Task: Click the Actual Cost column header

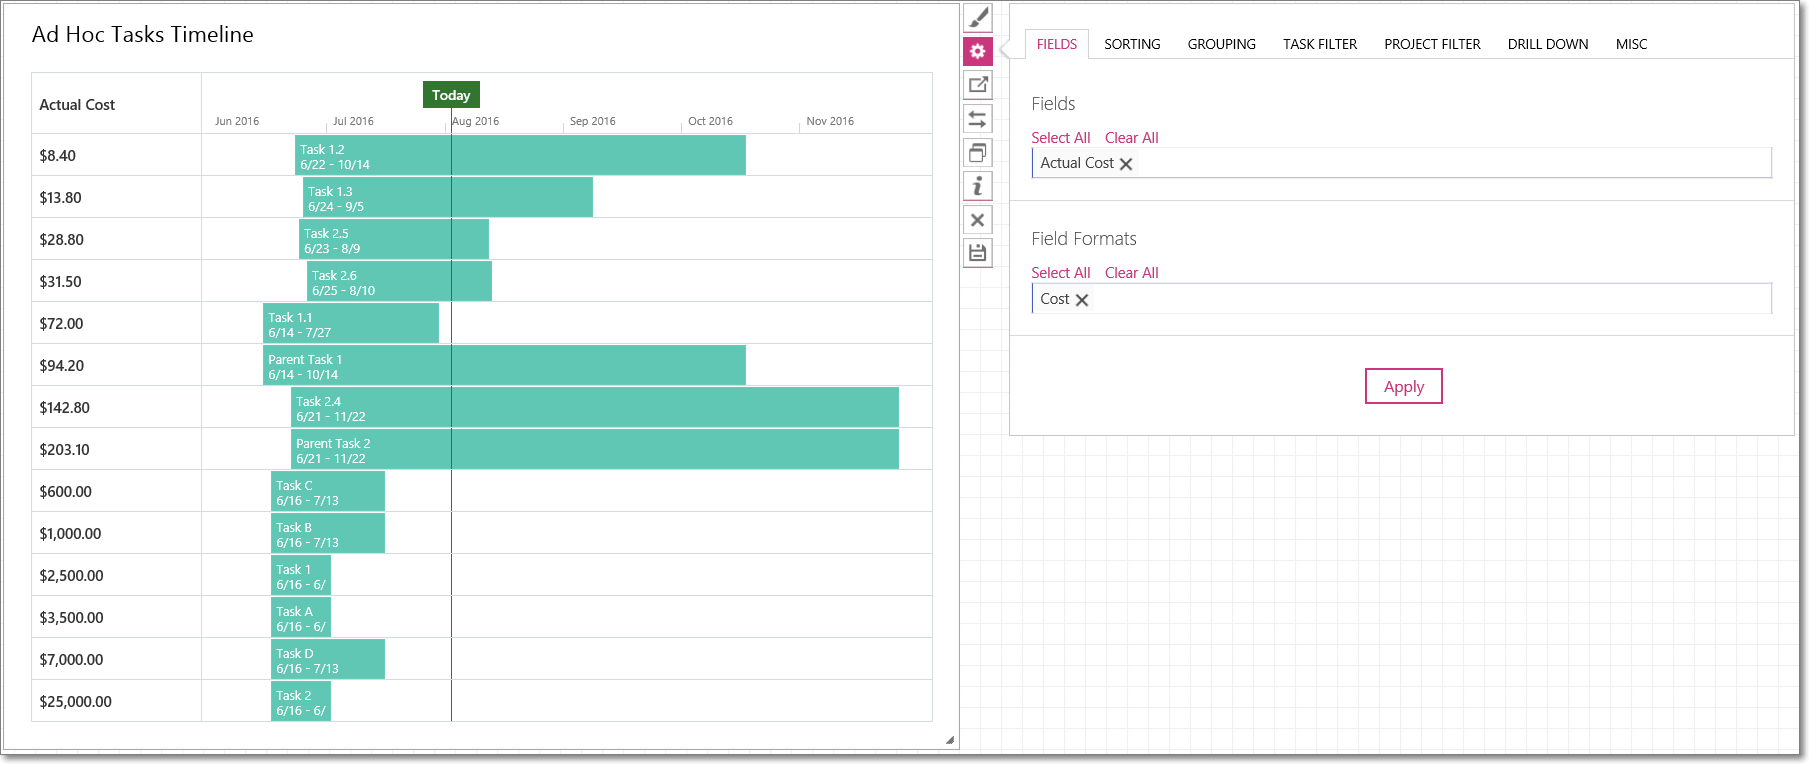Action: point(77,105)
